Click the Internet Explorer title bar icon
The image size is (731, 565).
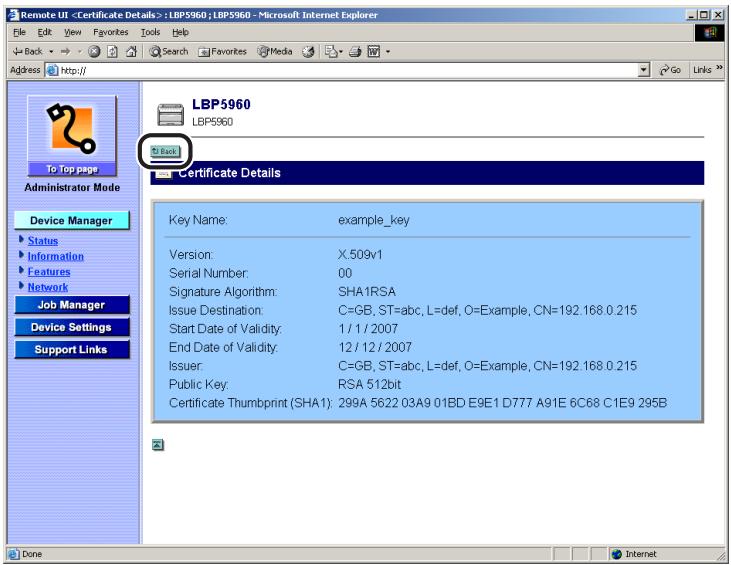point(14,15)
